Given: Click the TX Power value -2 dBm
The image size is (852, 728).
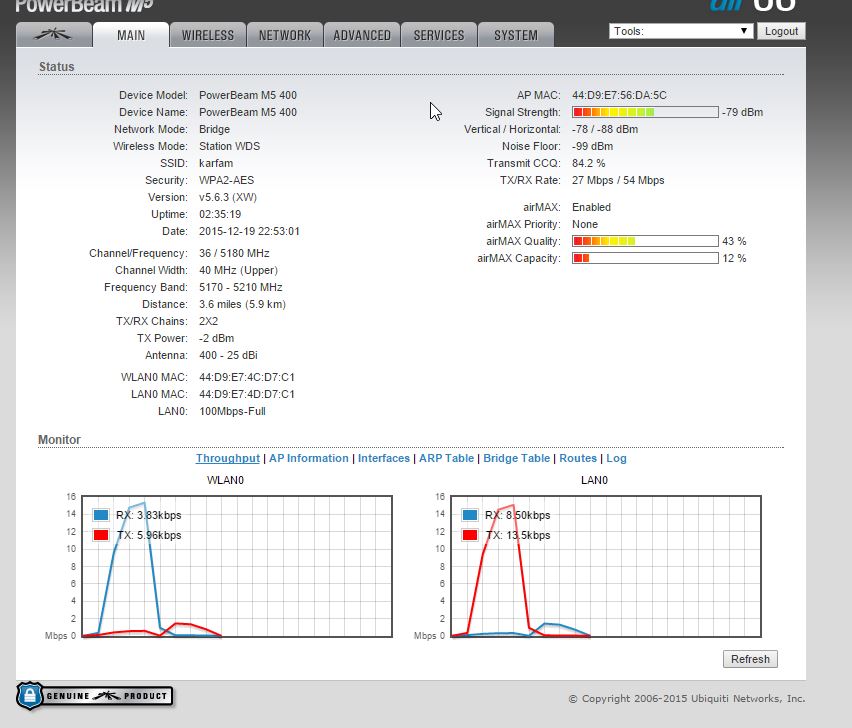Looking at the screenshot, I should [216, 338].
